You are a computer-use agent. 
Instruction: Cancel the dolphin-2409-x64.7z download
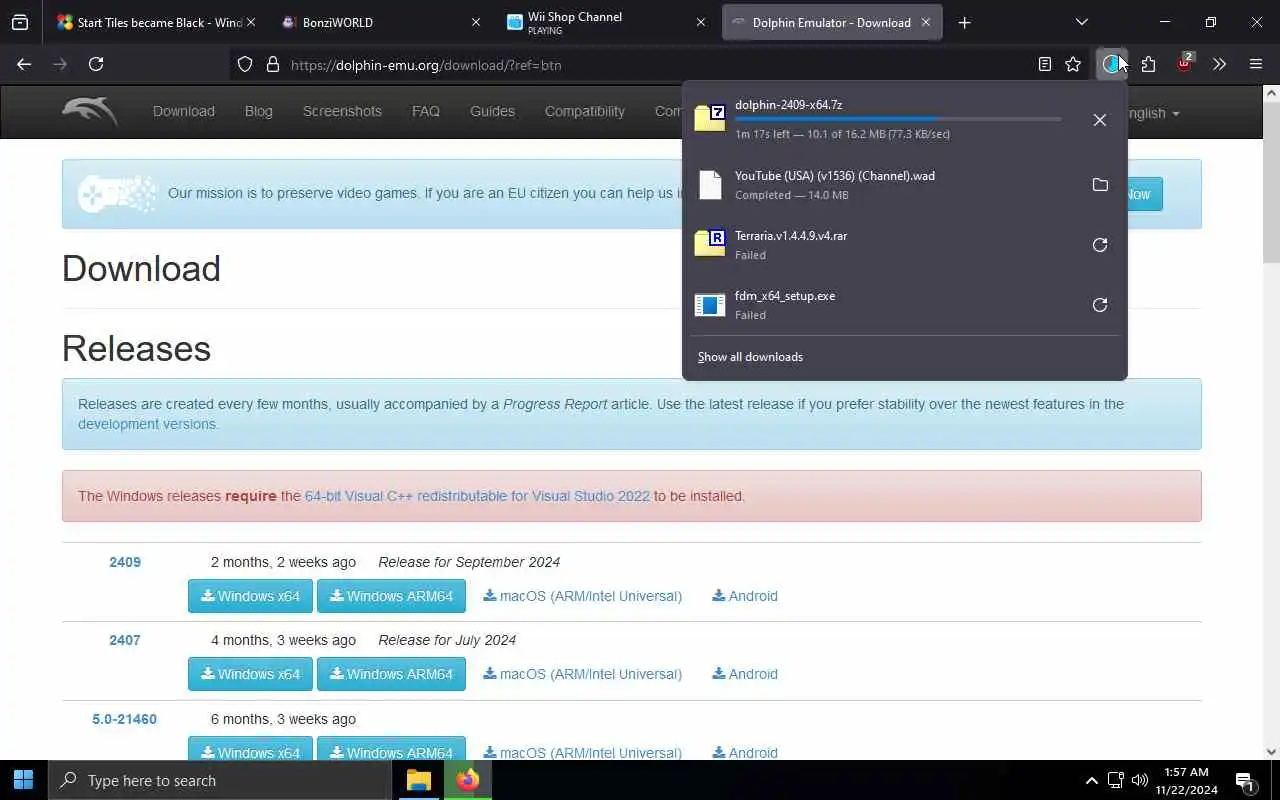pos(1099,120)
